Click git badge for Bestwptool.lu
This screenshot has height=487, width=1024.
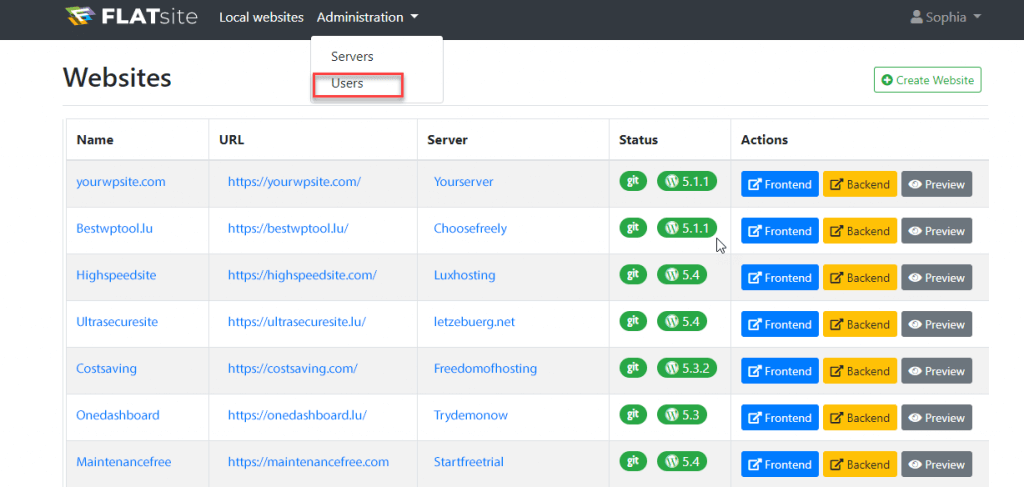point(633,228)
